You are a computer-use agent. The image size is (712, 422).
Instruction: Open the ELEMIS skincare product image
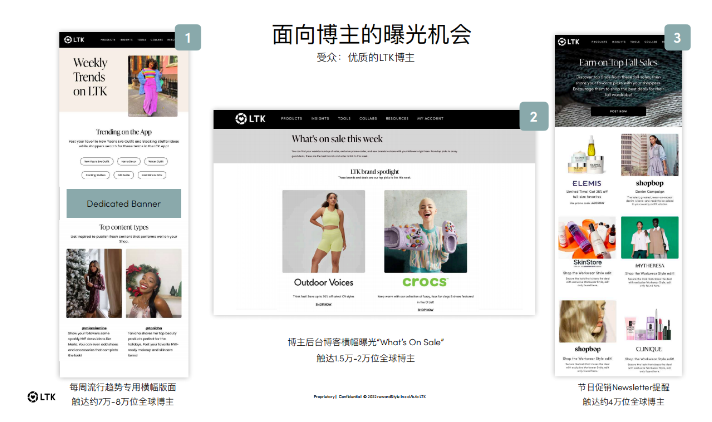[x=587, y=155]
